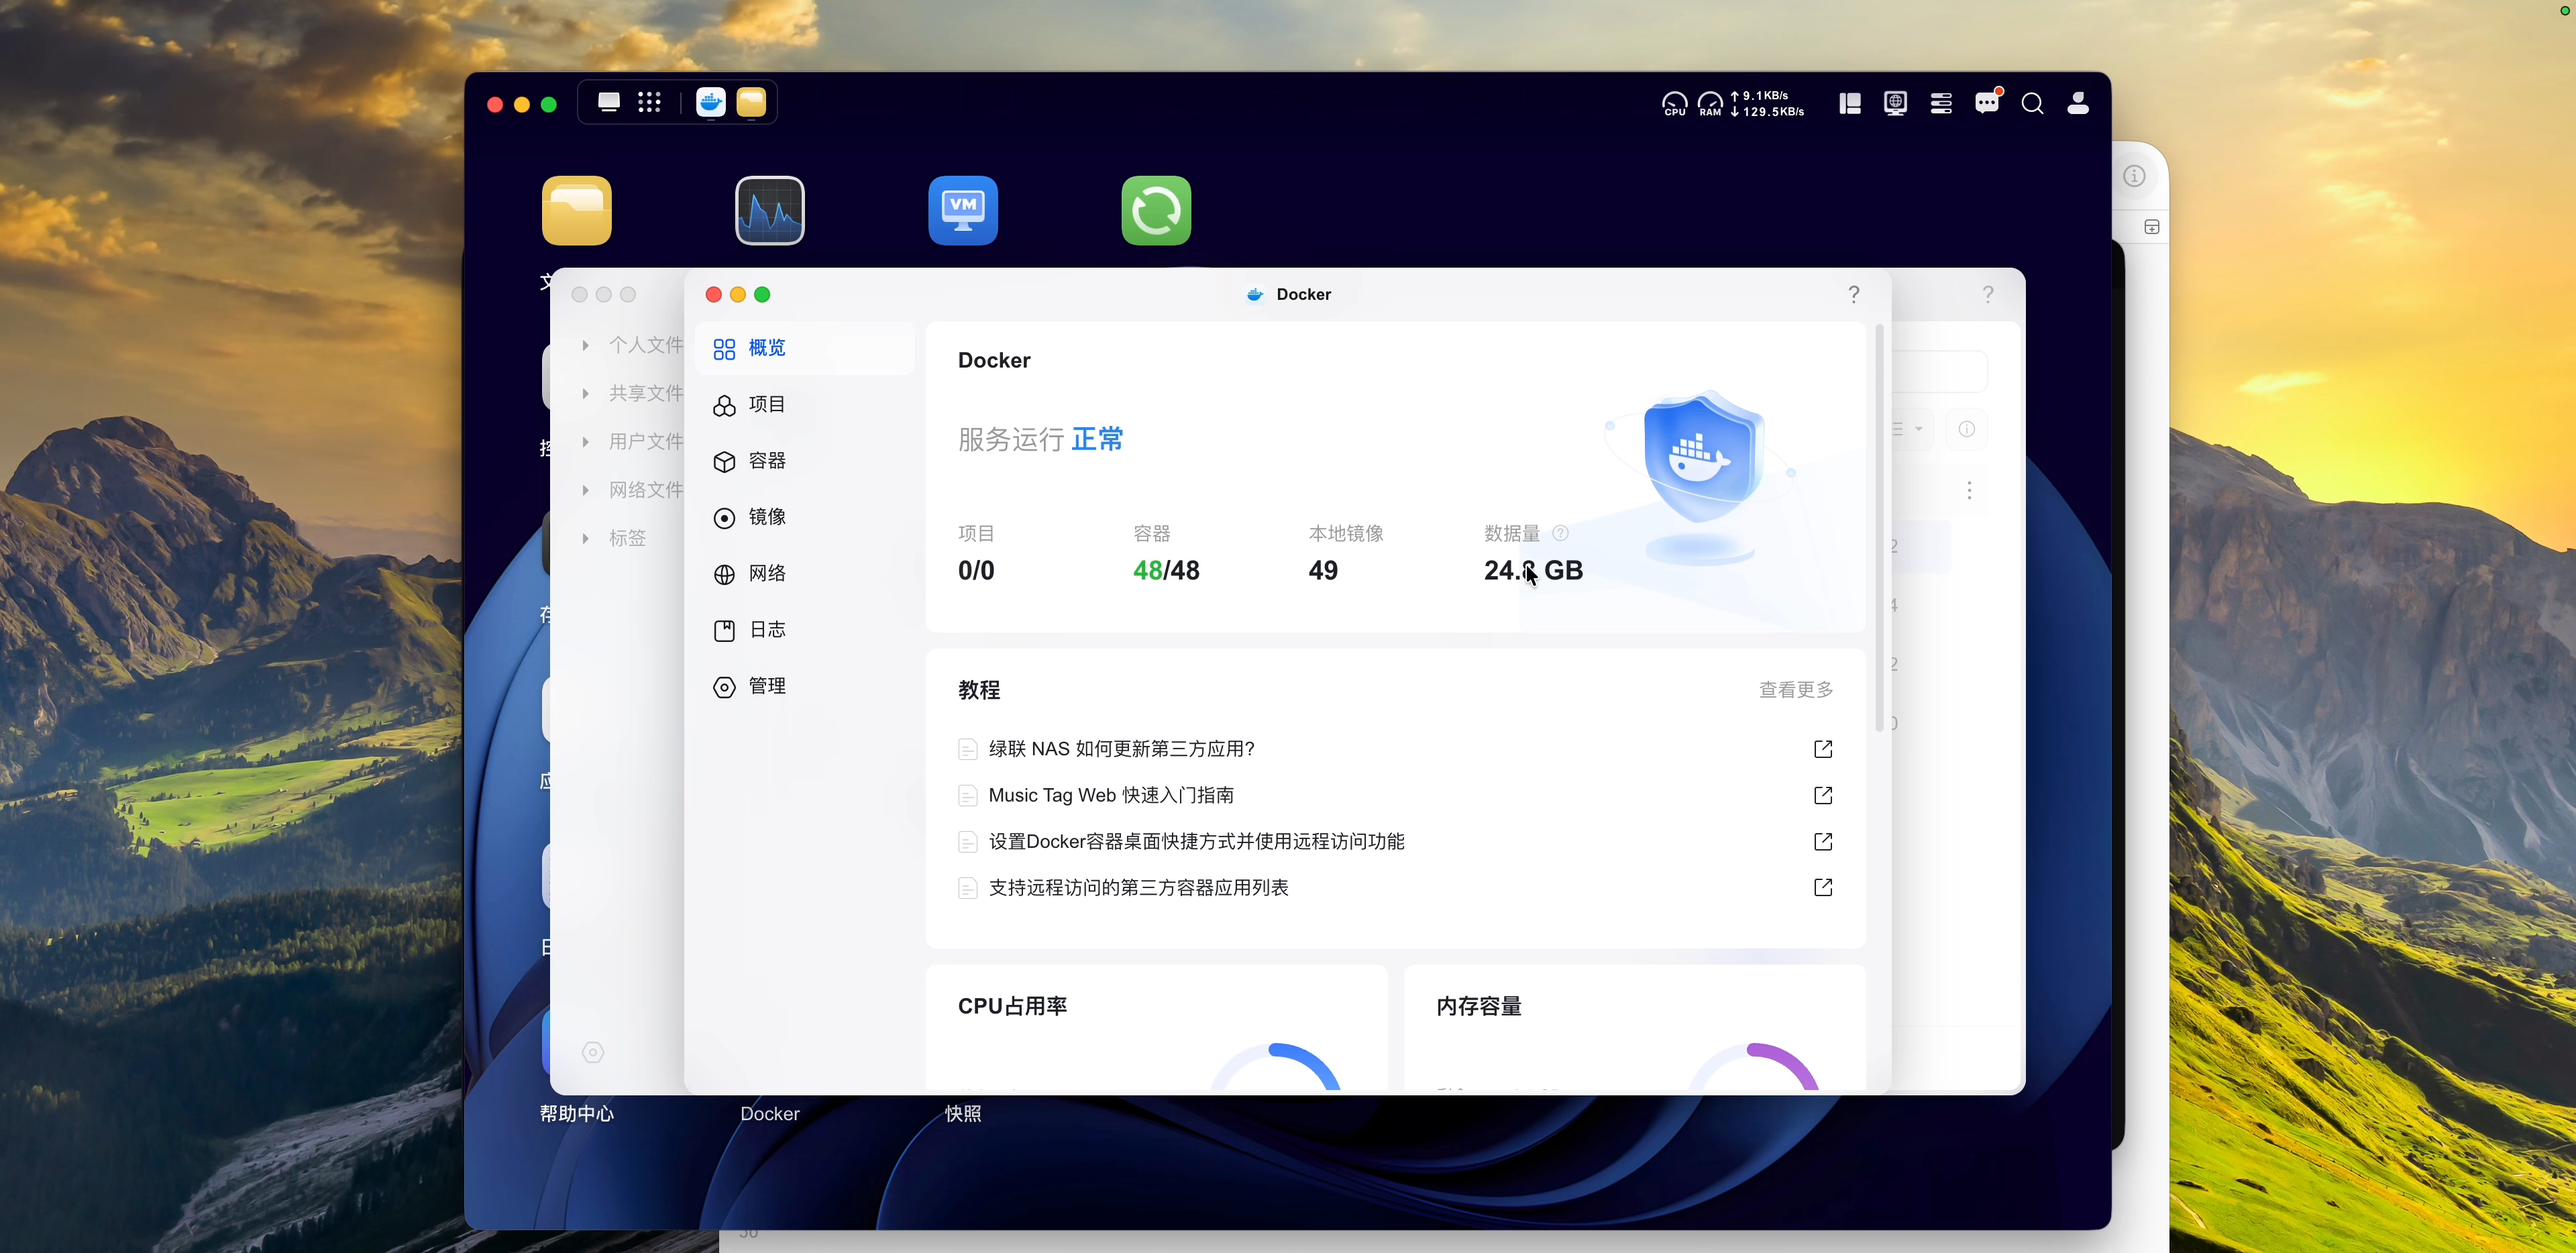
Task: Open the file manager view mode dropdown
Action: (1911, 429)
